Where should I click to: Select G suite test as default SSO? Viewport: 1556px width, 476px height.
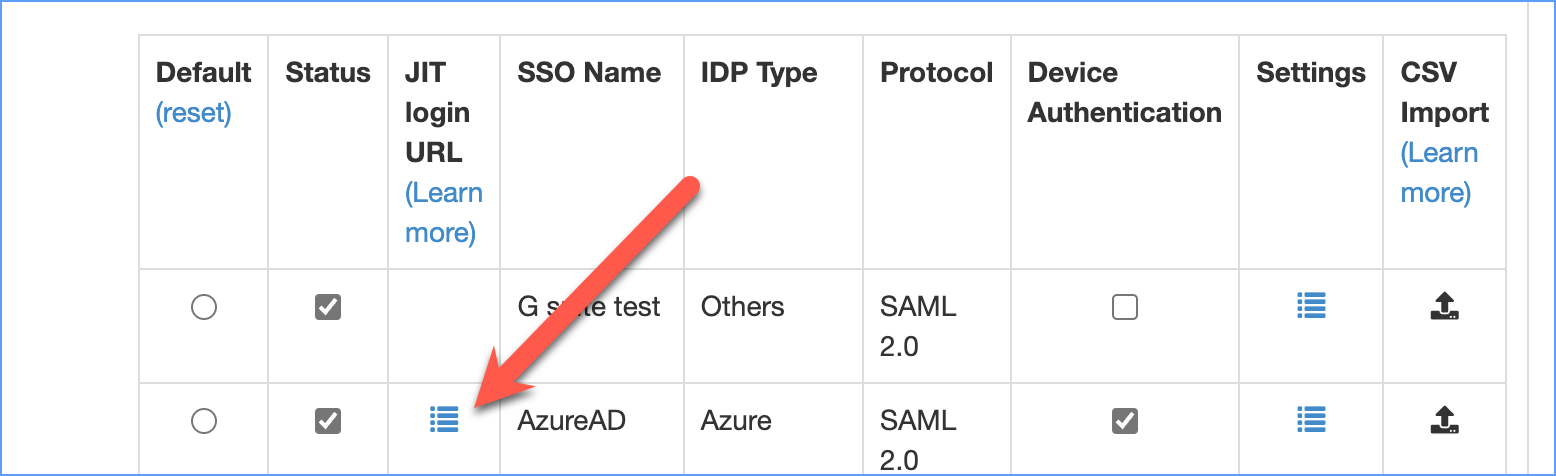[x=204, y=307]
